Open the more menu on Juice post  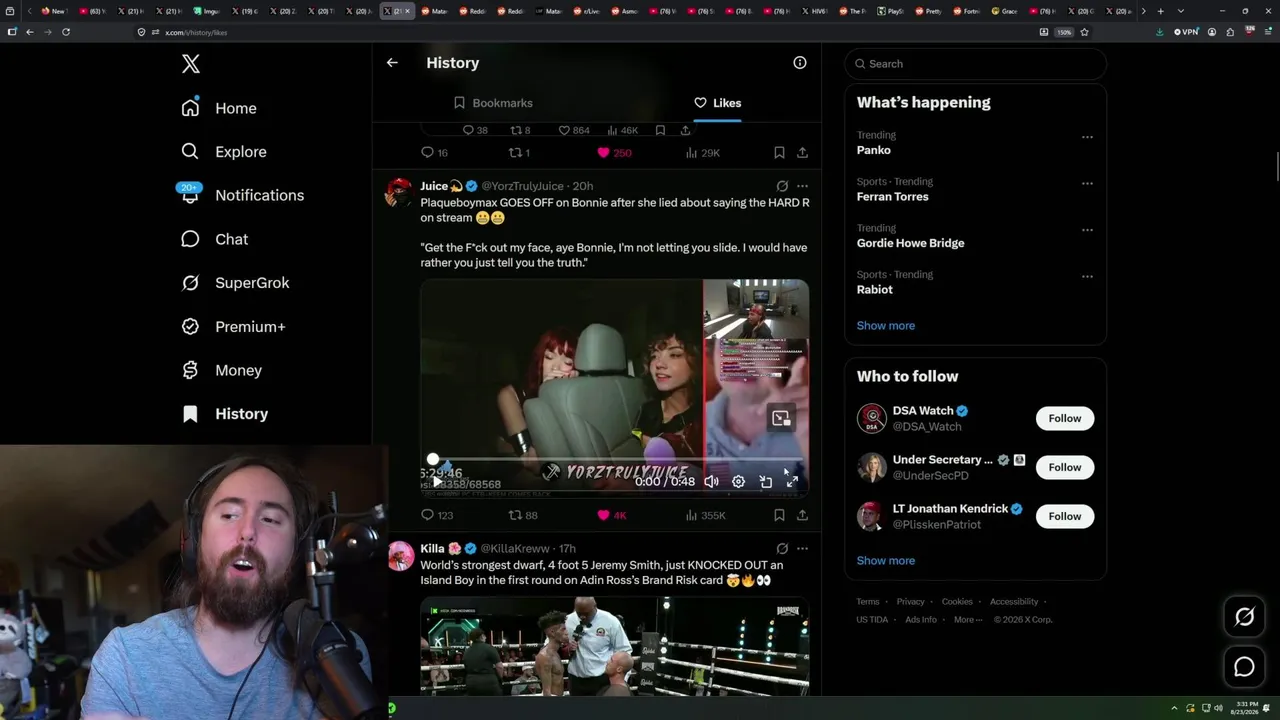pyautogui.click(x=802, y=186)
